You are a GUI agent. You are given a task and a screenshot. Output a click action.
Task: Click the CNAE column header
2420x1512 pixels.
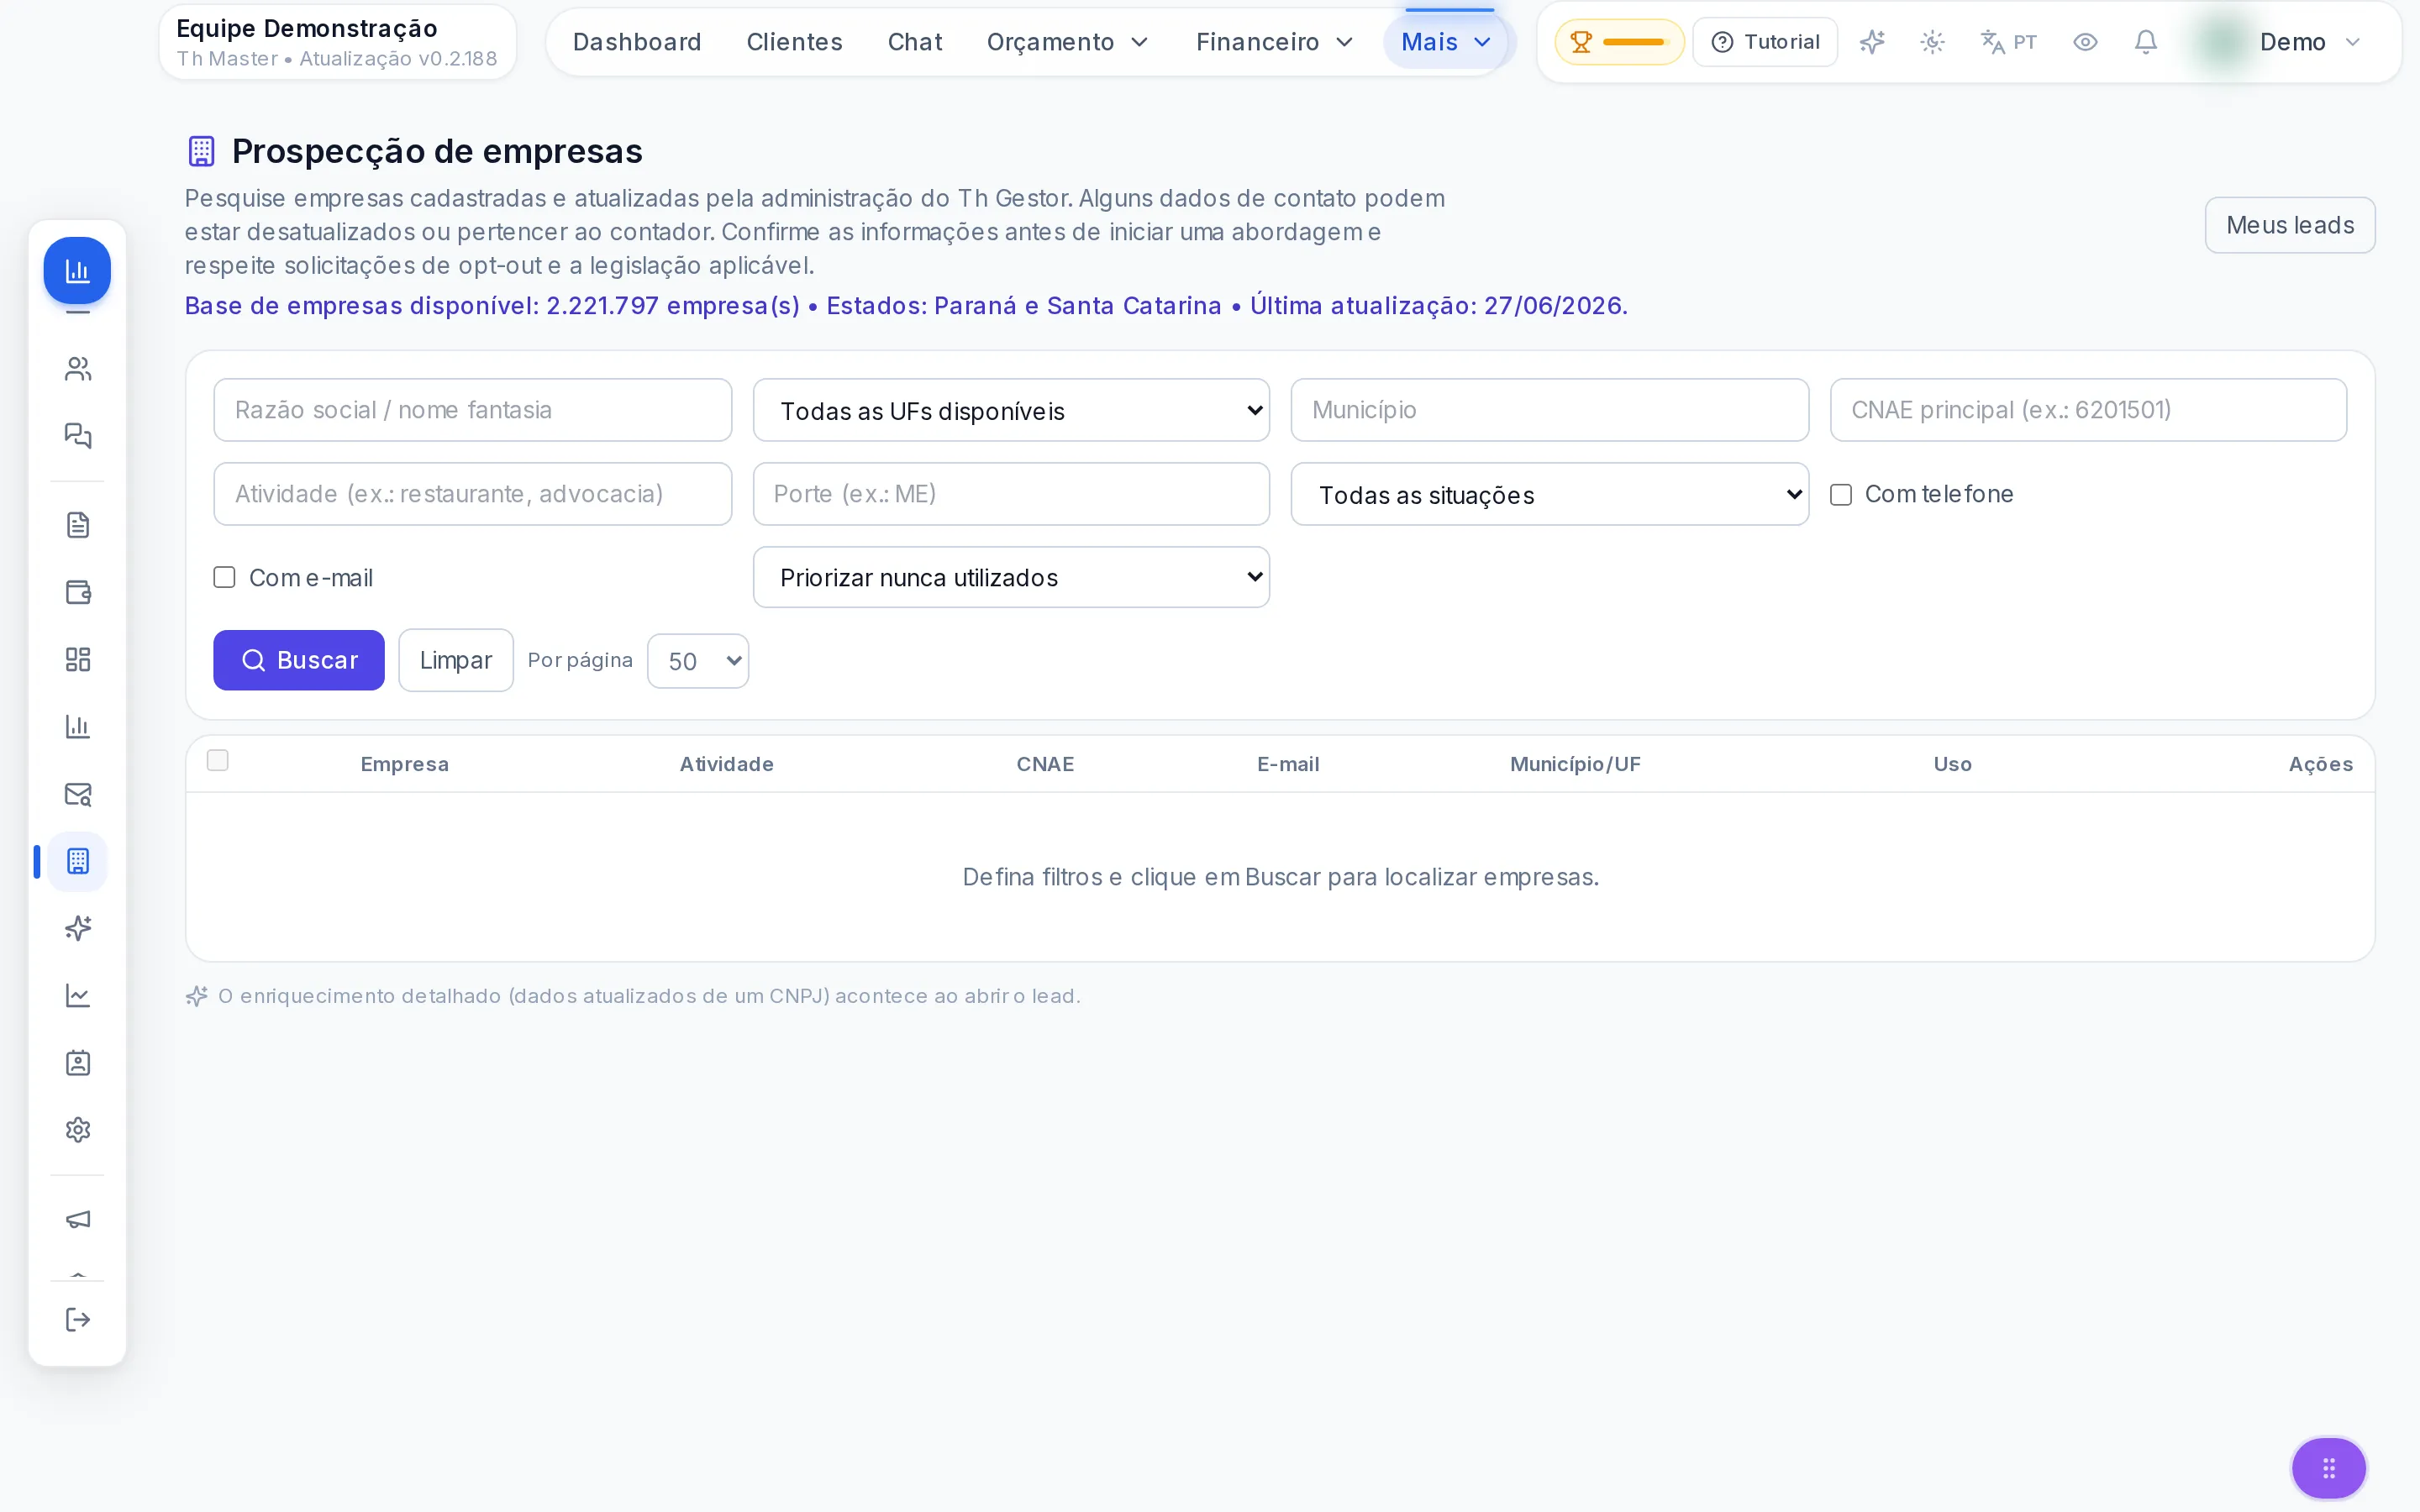(x=1045, y=764)
